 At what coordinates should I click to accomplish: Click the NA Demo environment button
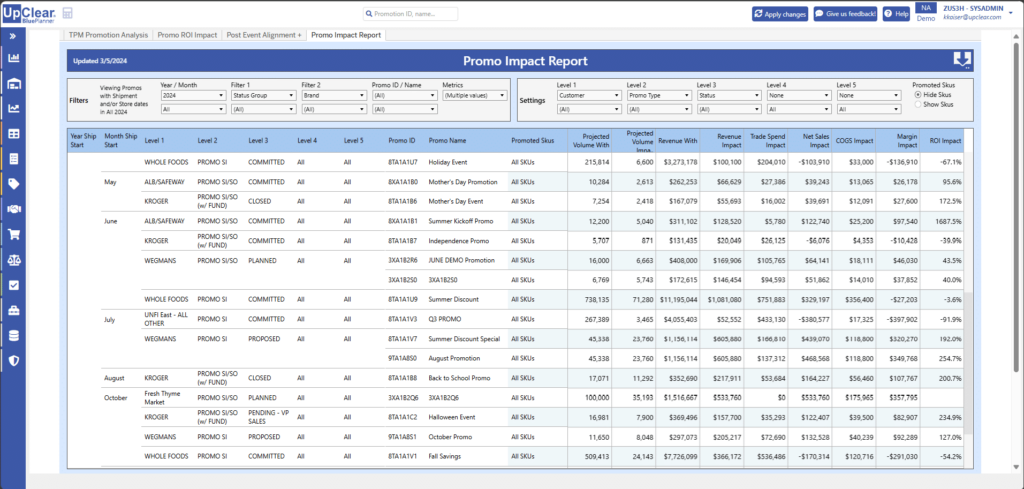[925, 12]
